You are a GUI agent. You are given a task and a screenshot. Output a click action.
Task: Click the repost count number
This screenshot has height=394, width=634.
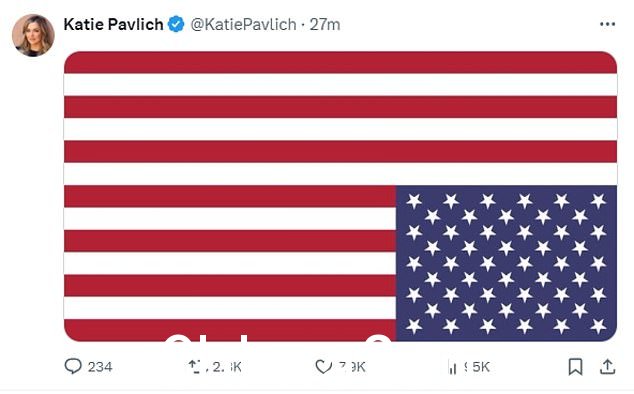(x=224, y=367)
